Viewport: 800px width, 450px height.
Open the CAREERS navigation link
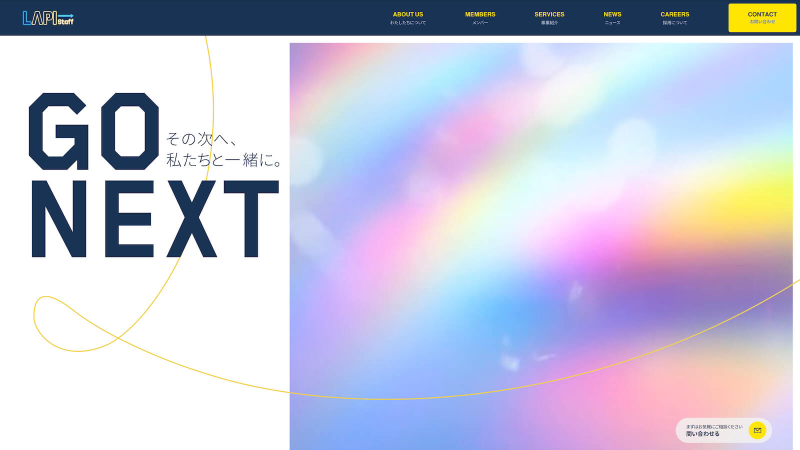[674, 14]
